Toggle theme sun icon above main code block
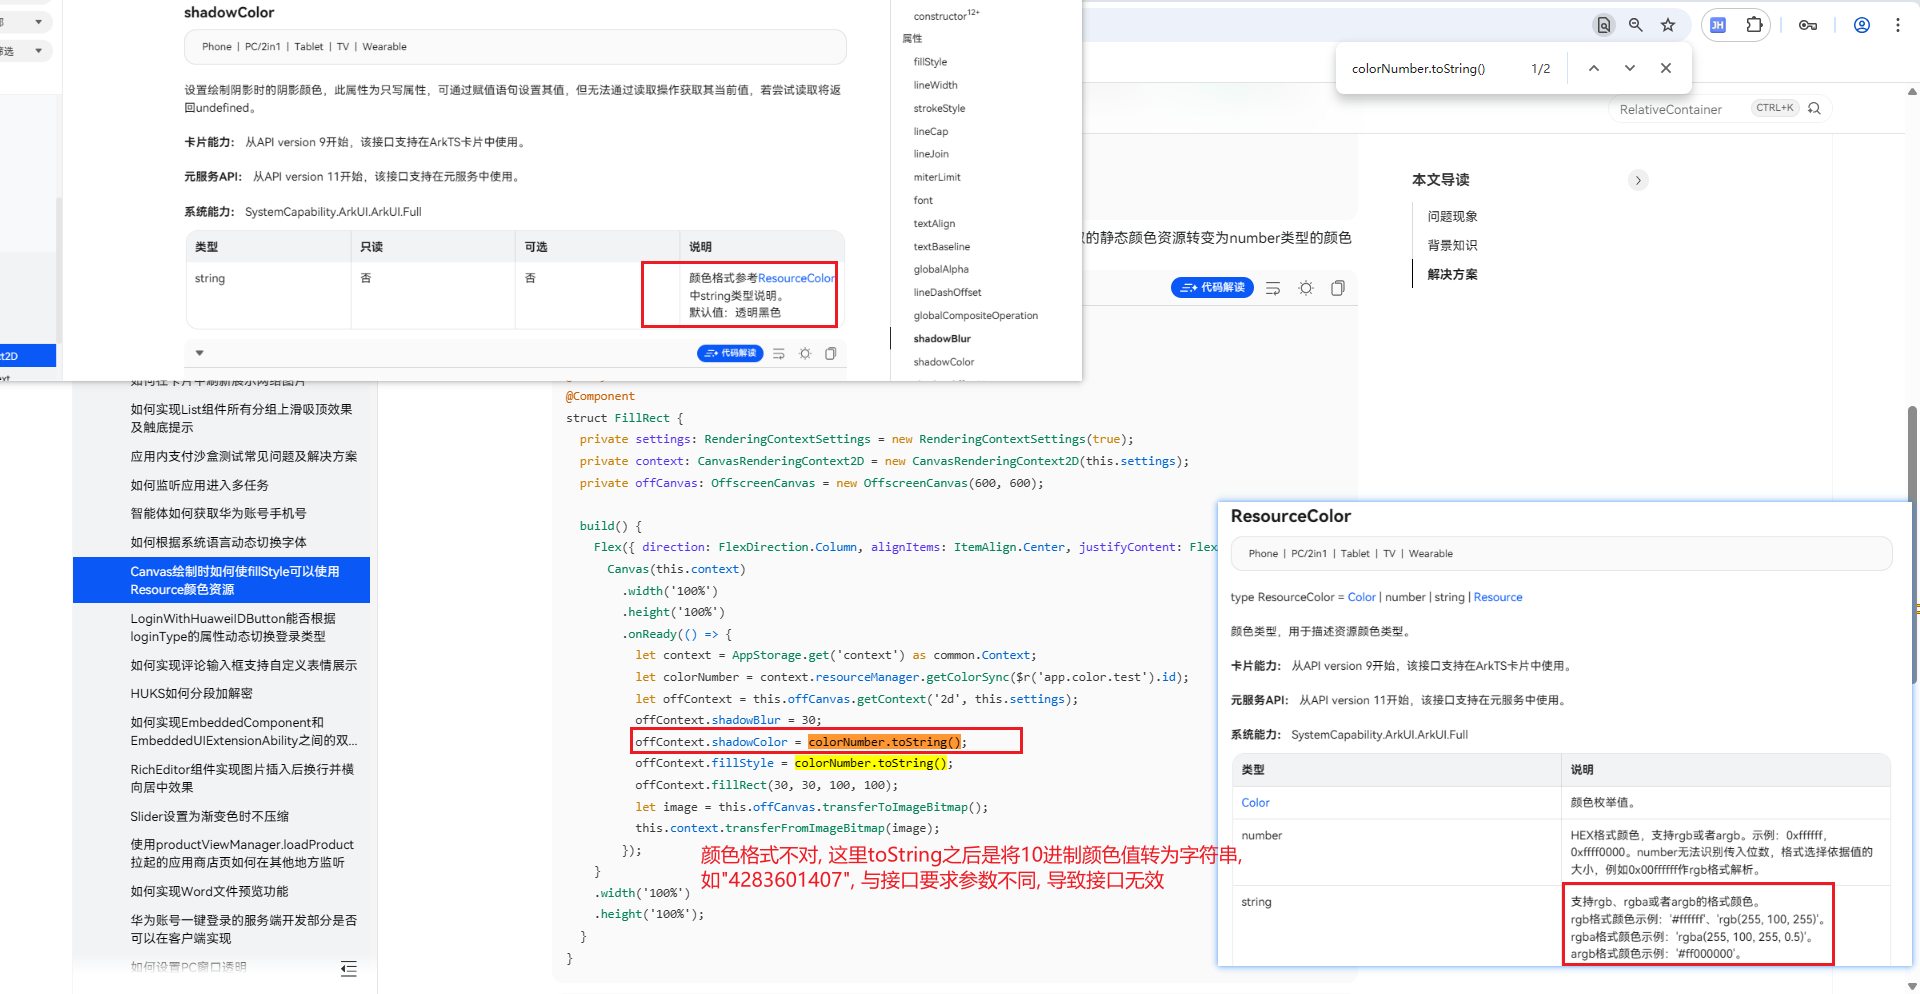 coord(1306,288)
